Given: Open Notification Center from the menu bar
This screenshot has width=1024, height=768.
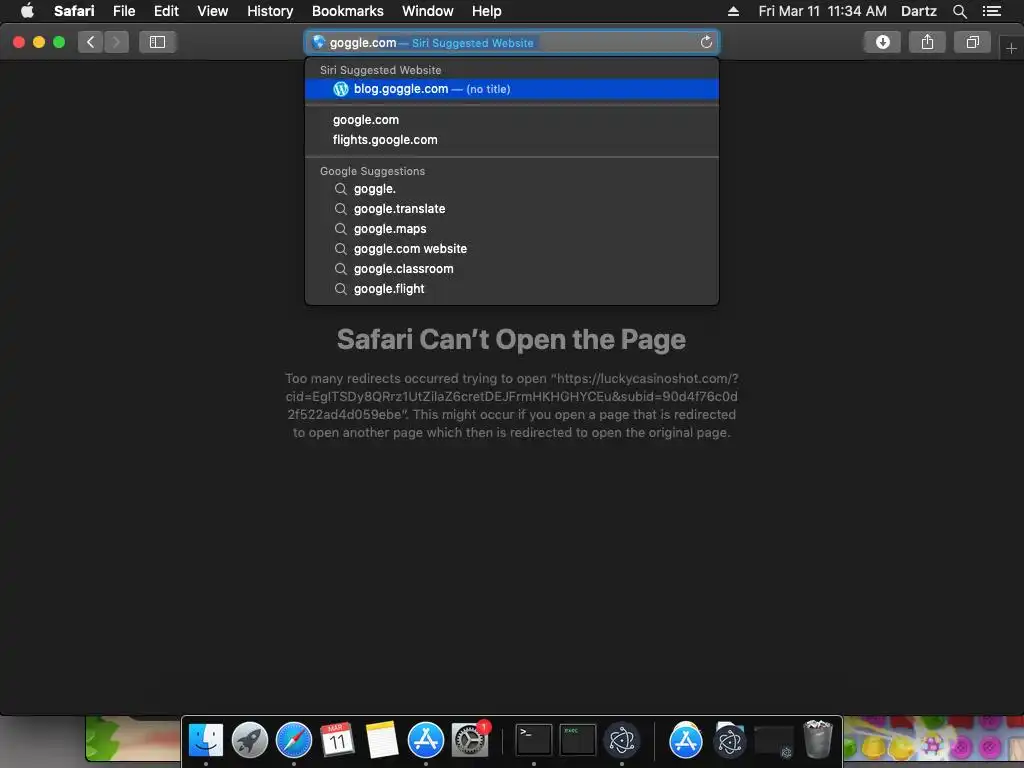Looking at the screenshot, I should 991,11.
